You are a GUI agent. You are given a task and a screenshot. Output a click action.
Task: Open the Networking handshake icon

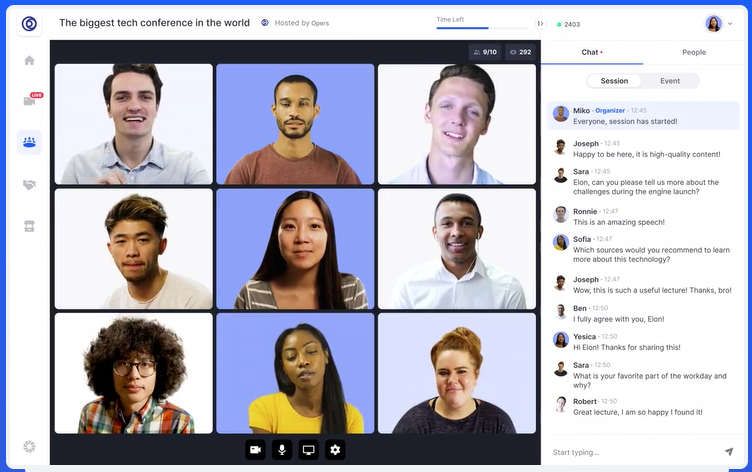(29, 185)
